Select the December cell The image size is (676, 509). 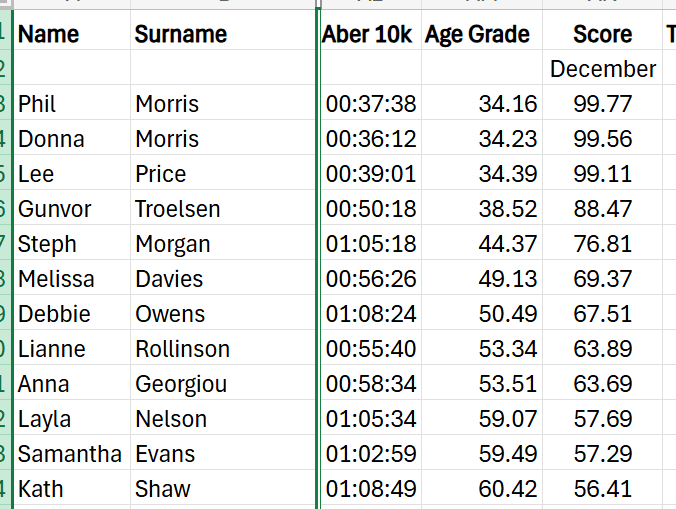[x=602, y=69]
